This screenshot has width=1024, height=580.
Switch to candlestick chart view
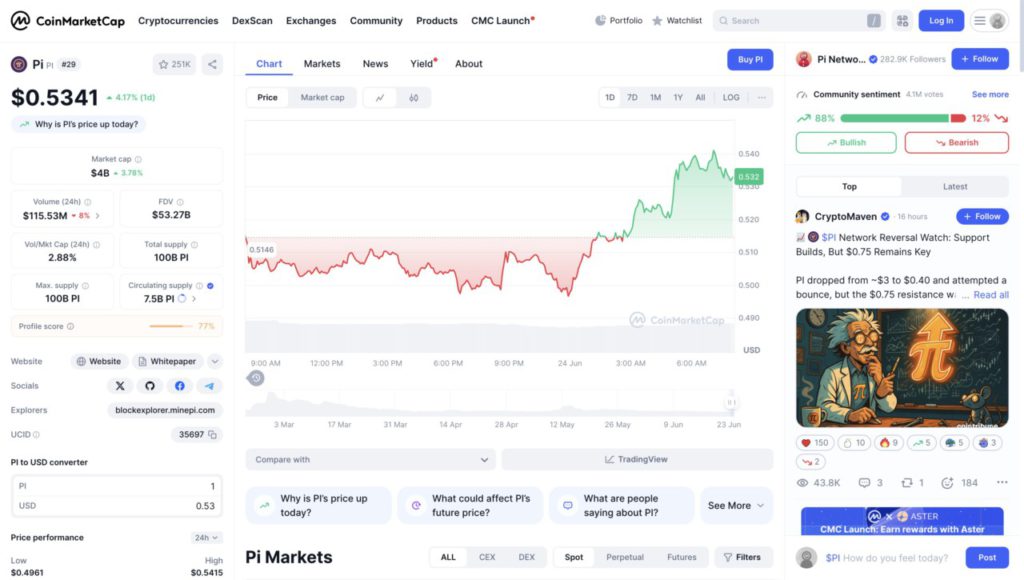413,98
